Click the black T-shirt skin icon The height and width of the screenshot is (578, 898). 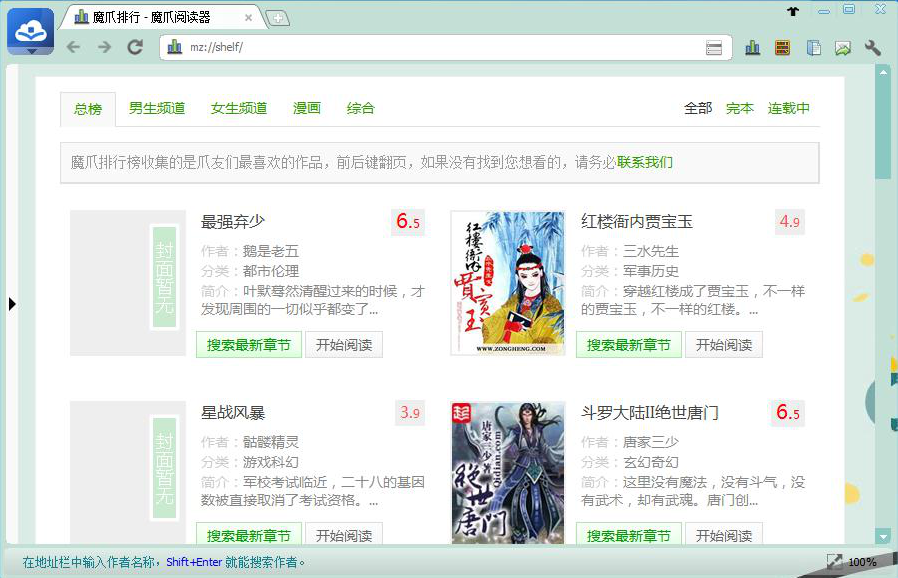pyautogui.click(x=794, y=11)
